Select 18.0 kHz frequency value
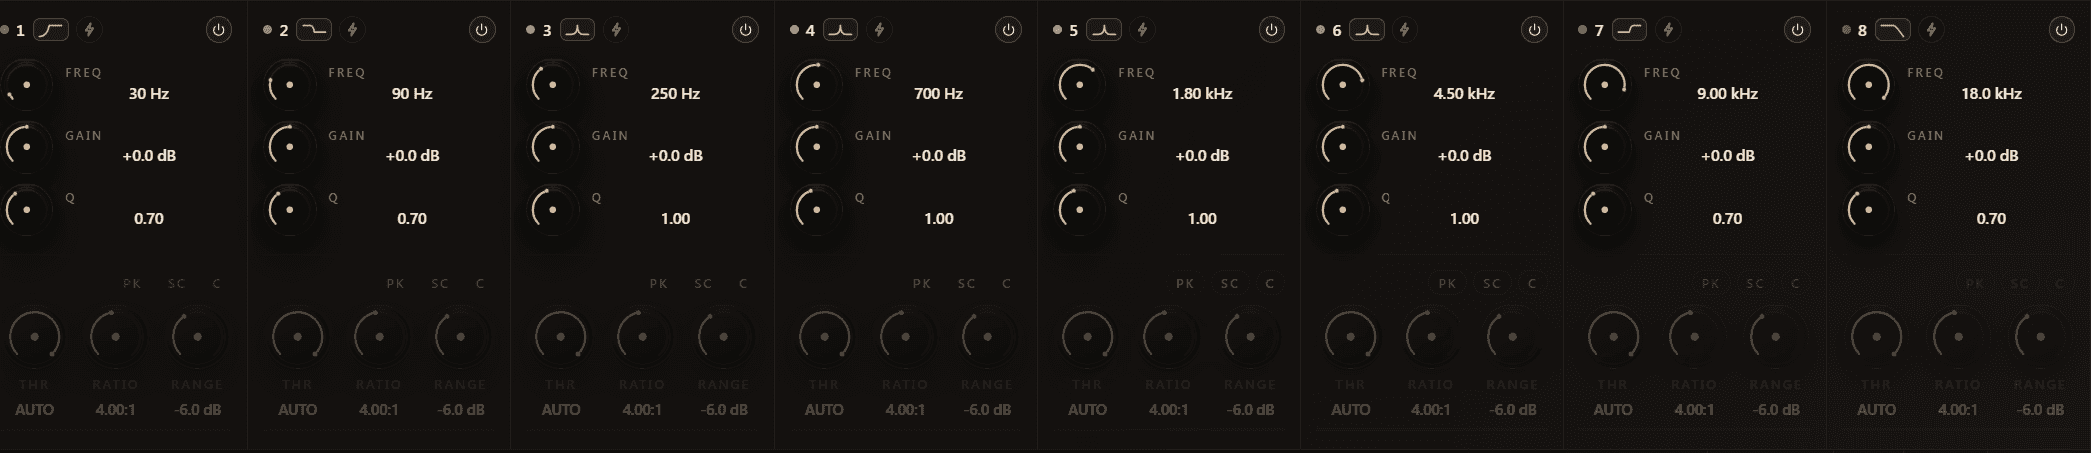The image size is (2091, 453). click(1991, 94)
